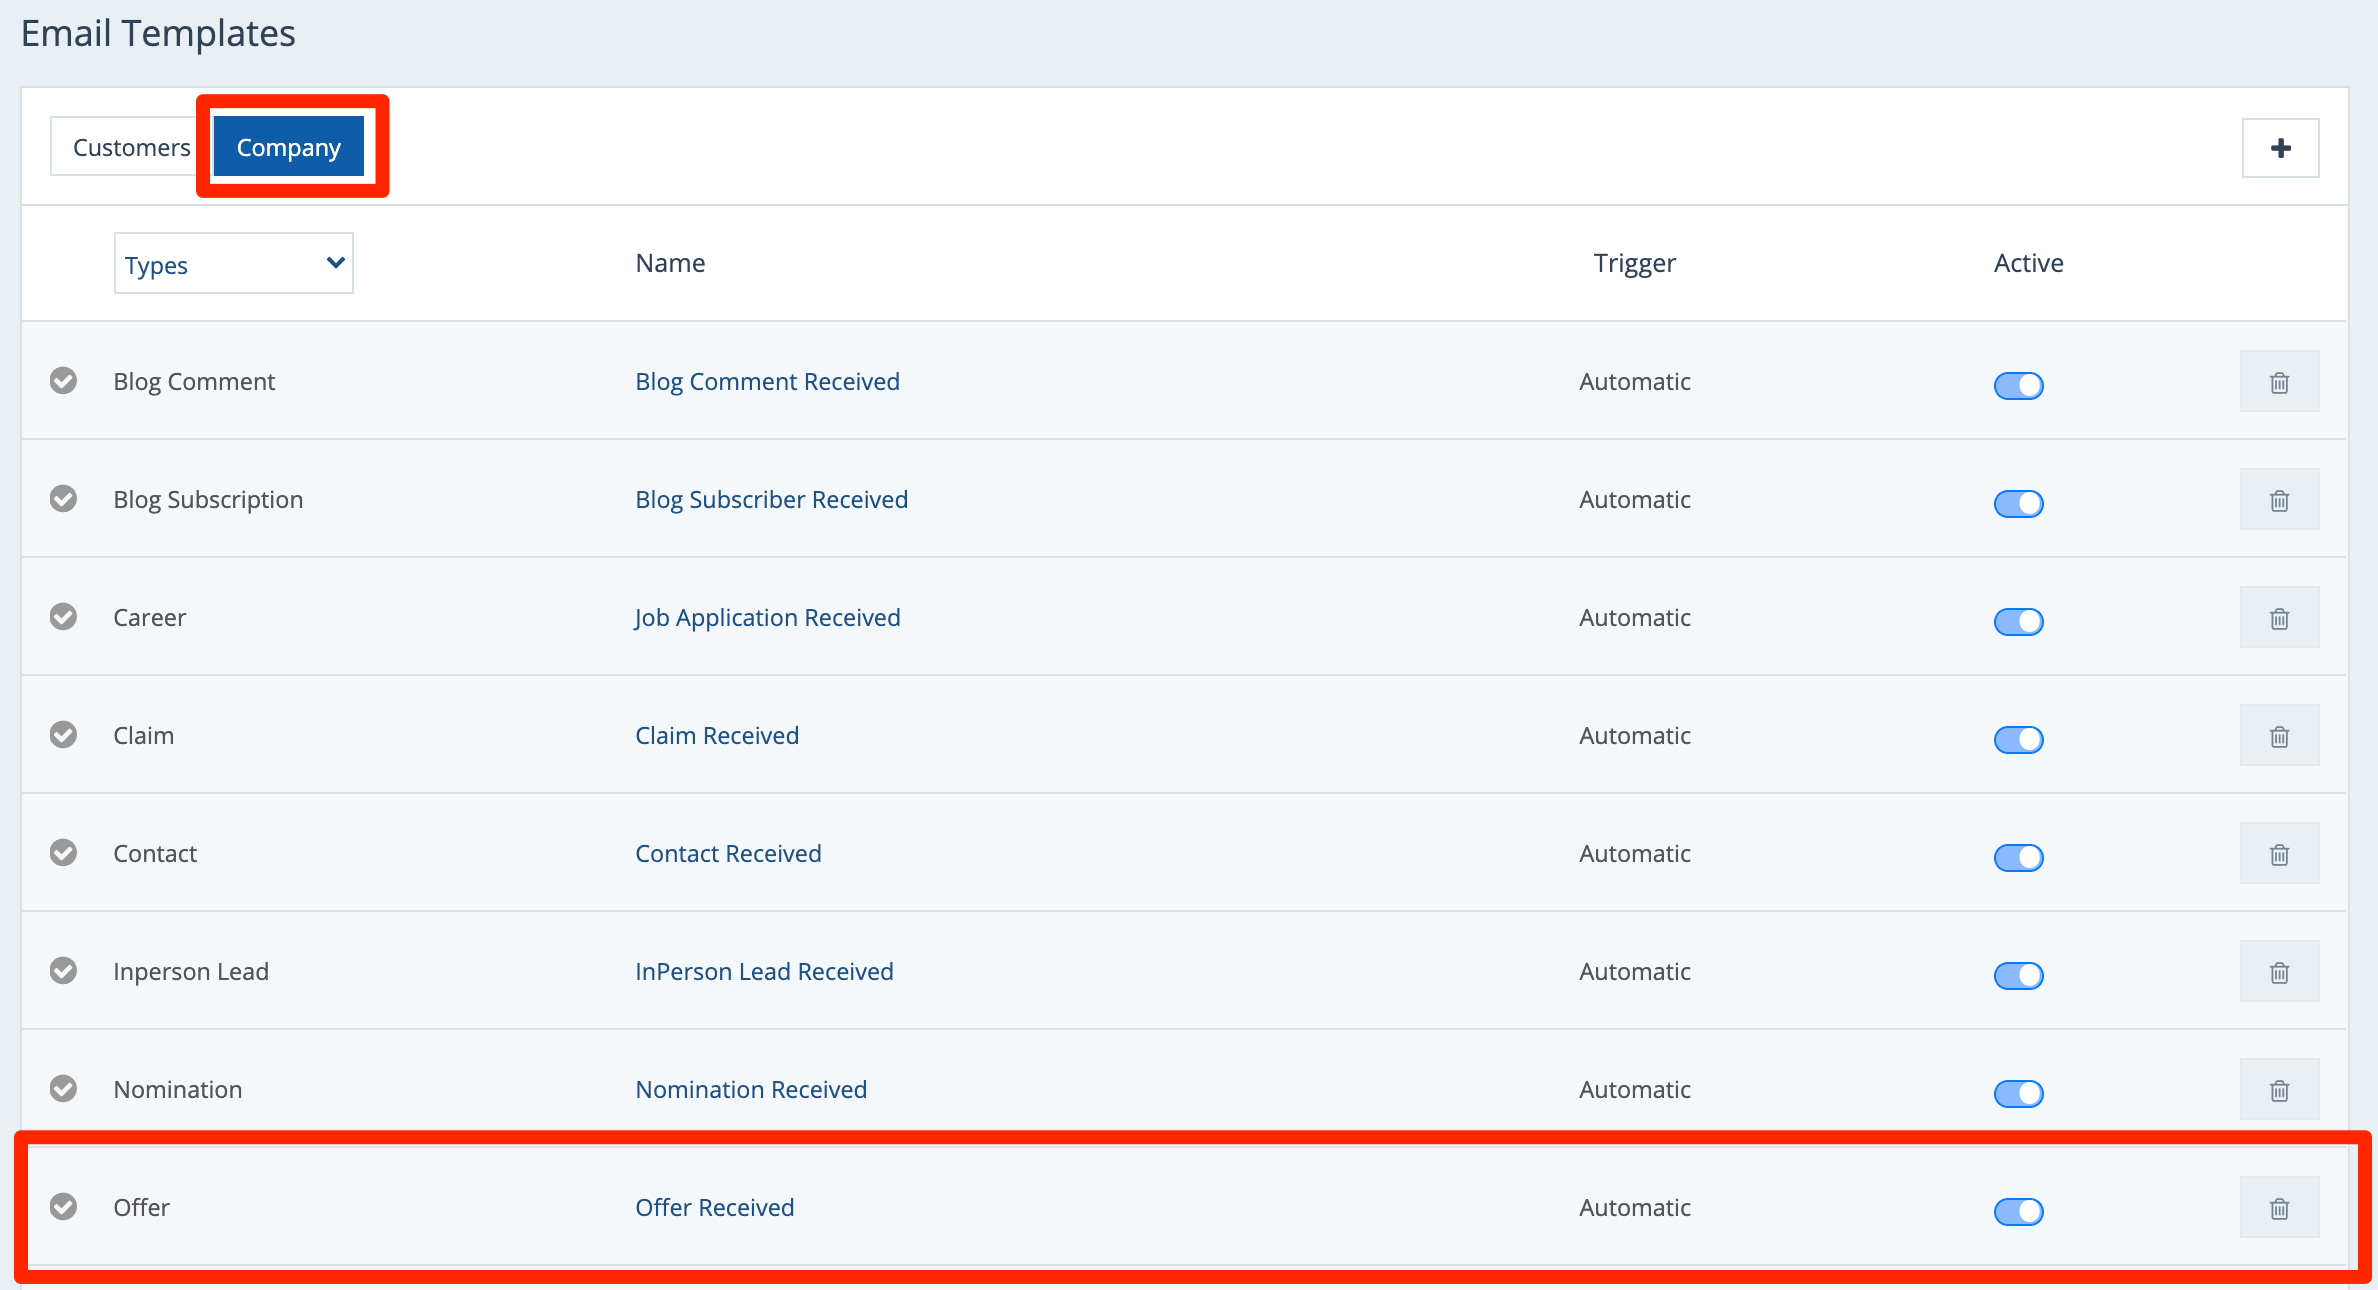
Task: Click trash icon in Inperson Lead row
Action: point(2279,972)
